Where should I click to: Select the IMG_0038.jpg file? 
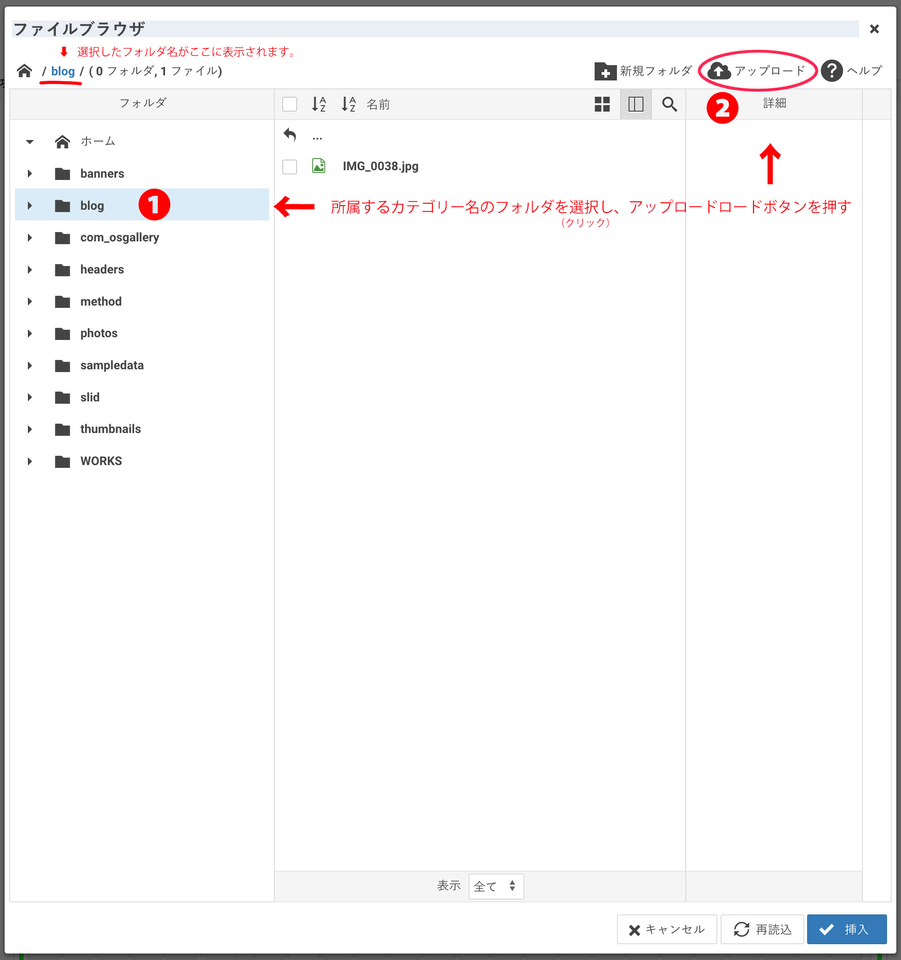[x=380, y=167]
